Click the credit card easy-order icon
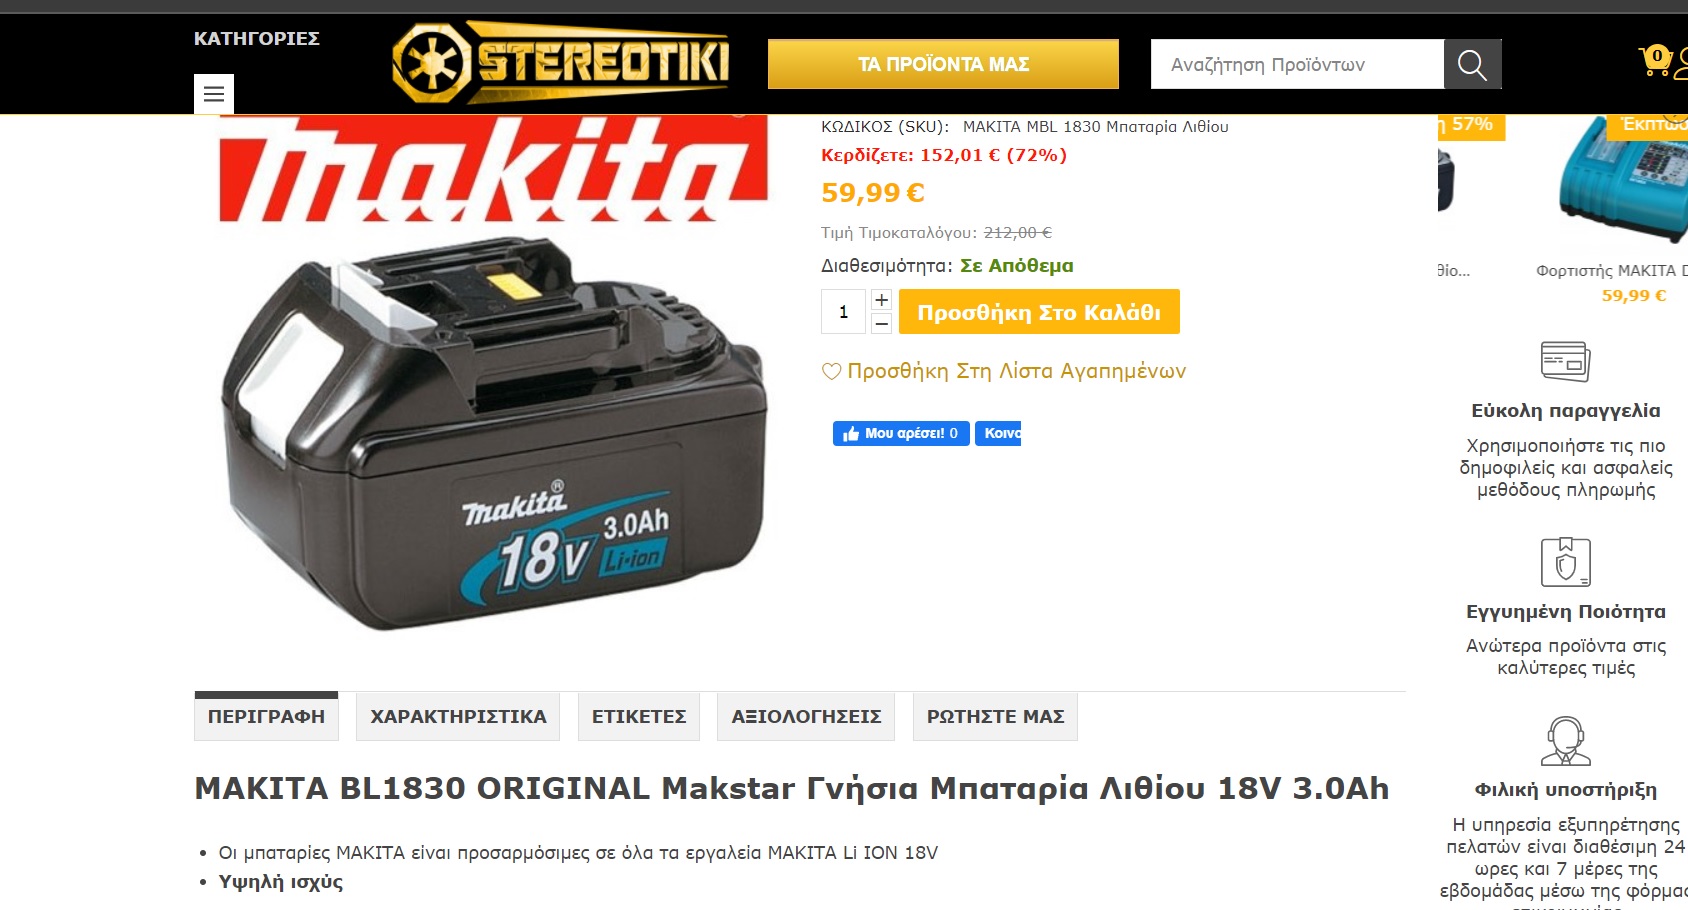 [x=1566, y=361]
